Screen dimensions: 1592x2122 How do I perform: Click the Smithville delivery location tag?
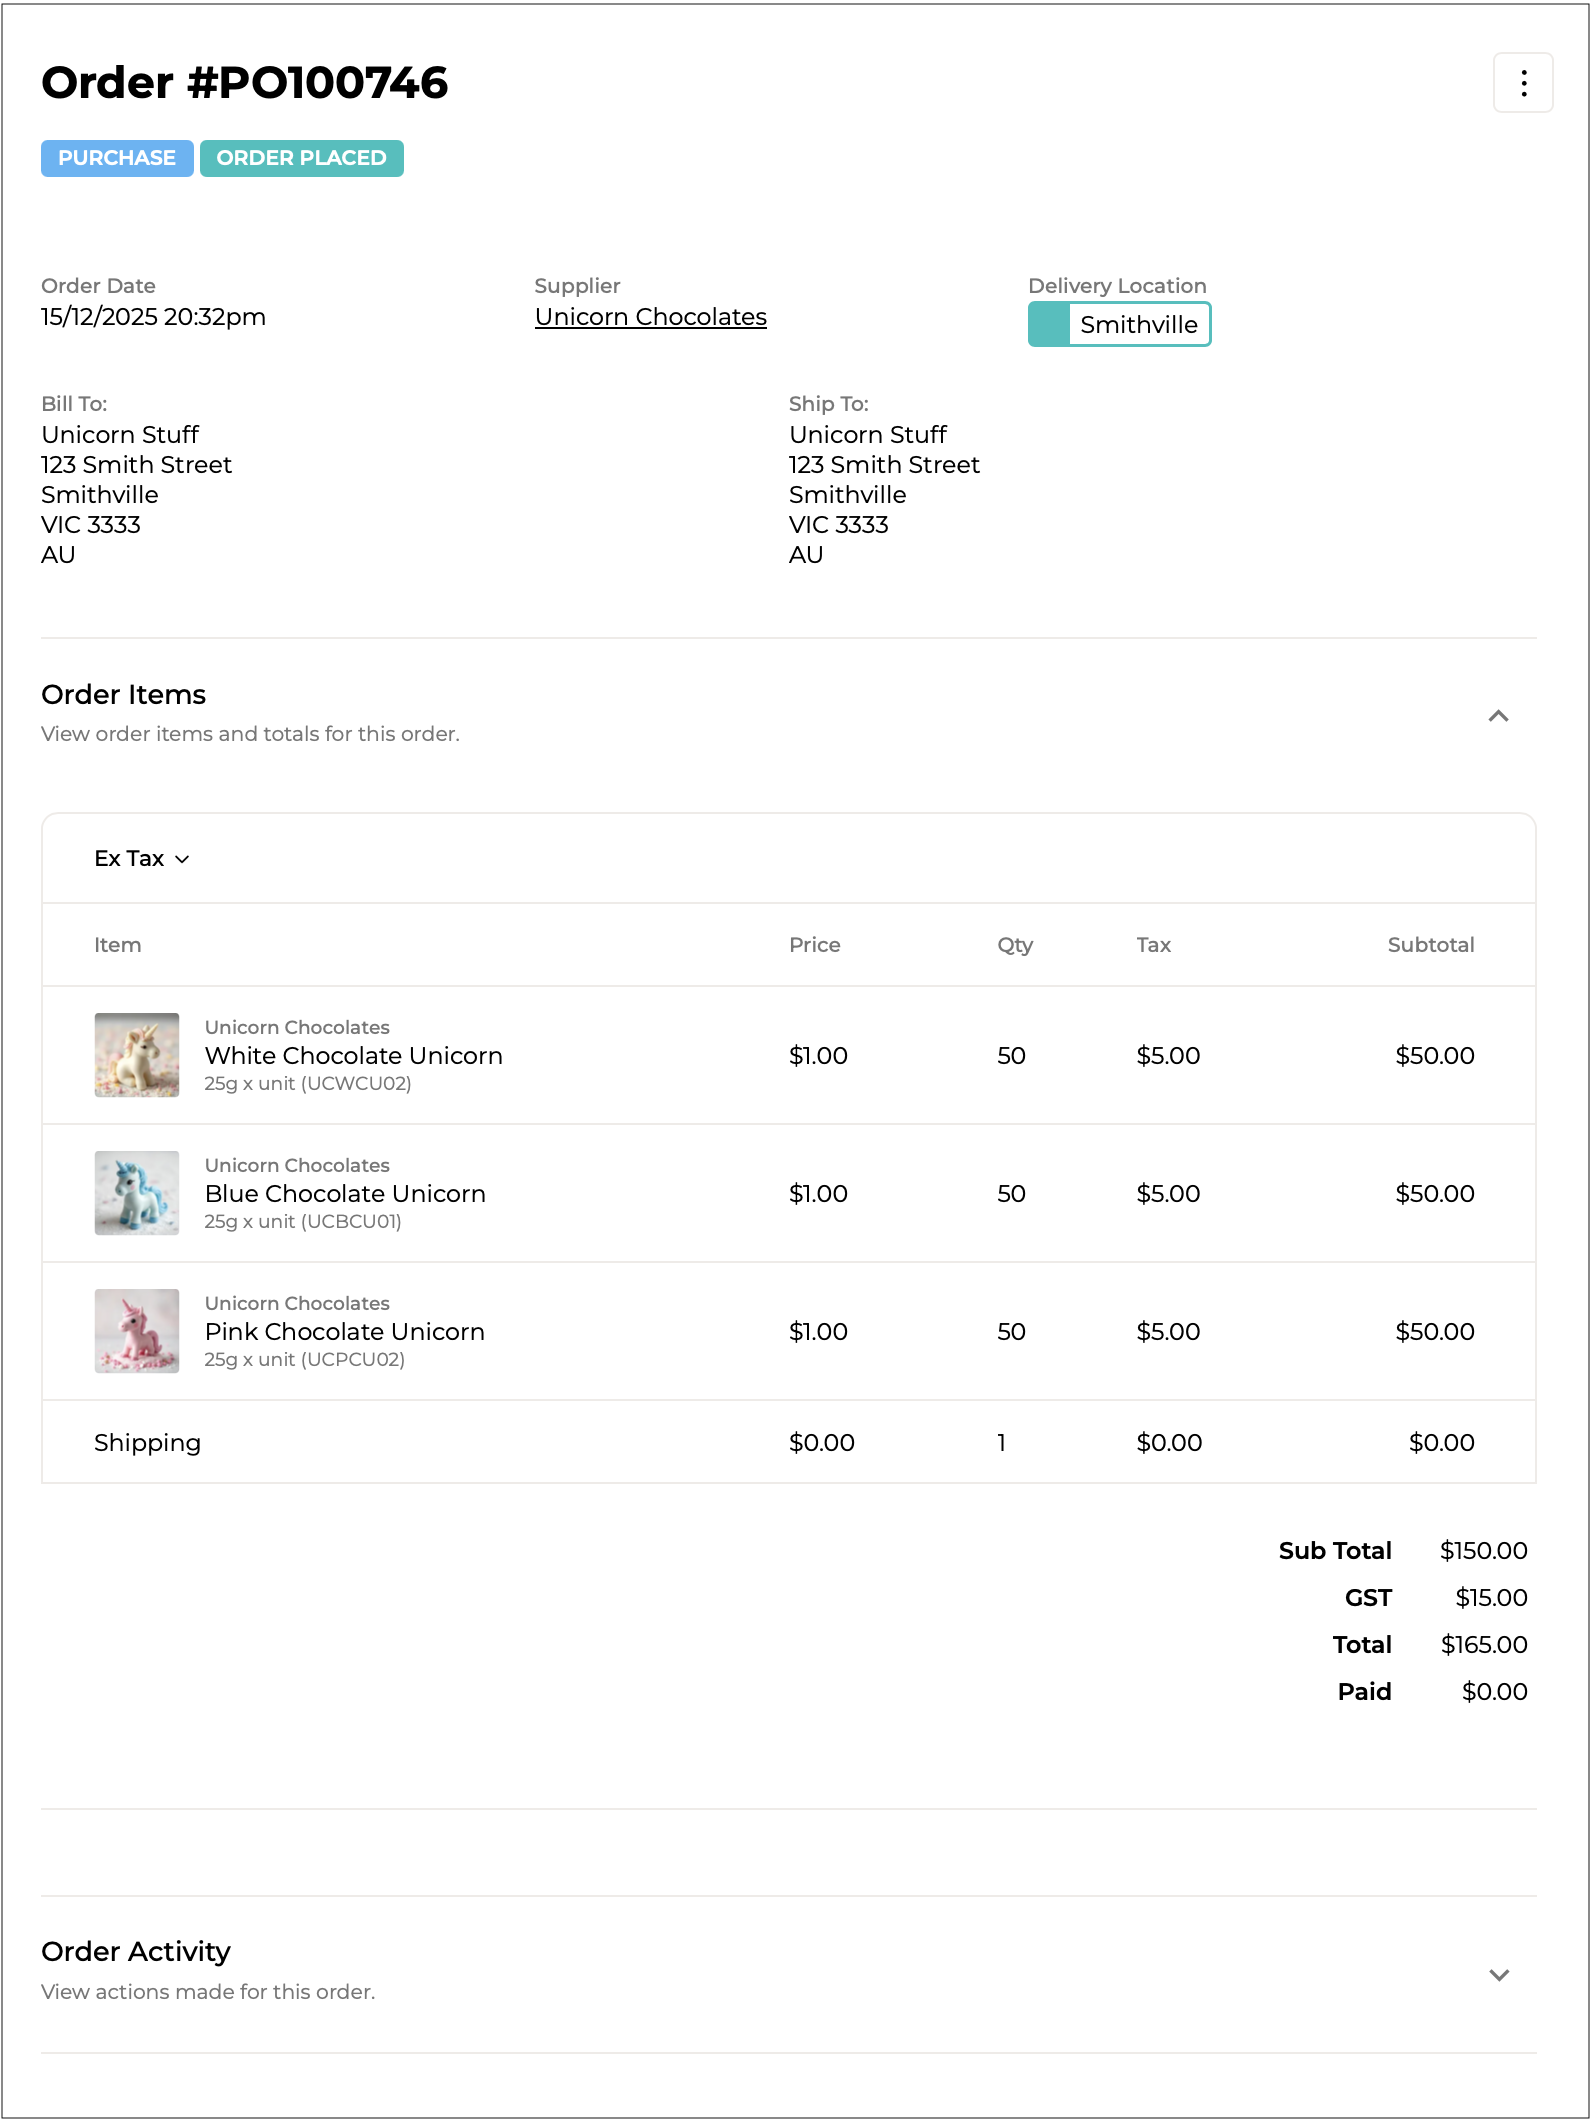click(x=1138, y=325)
